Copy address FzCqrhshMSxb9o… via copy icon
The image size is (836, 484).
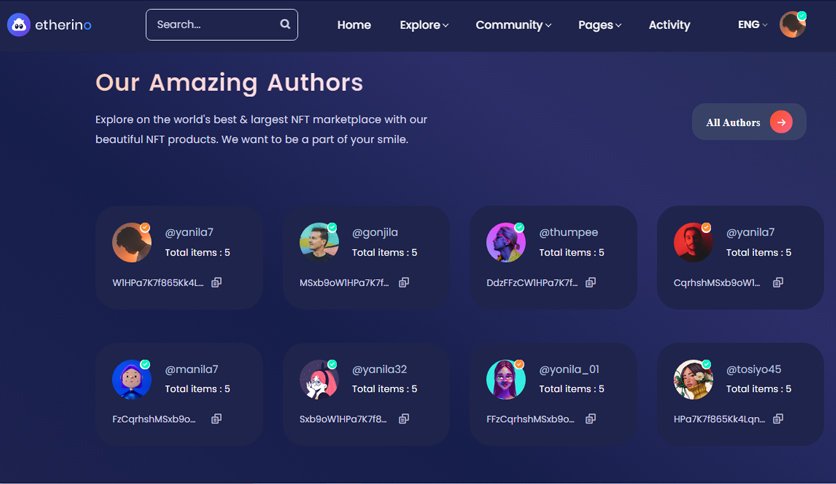tap(216, 418)
